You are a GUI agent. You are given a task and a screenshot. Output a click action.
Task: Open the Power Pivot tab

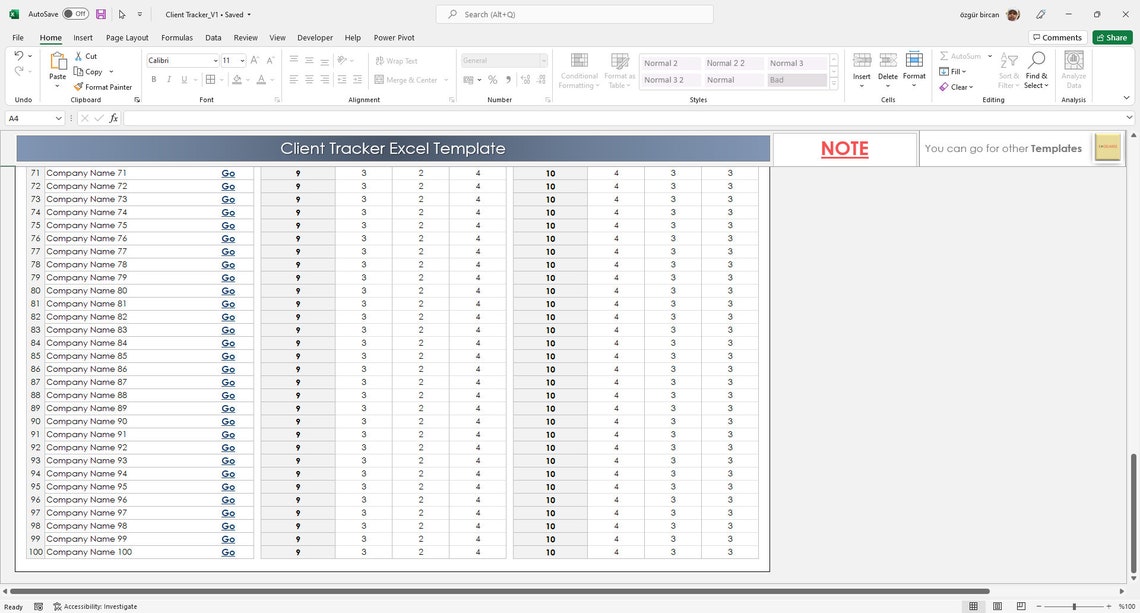click(x=393, y=37)
